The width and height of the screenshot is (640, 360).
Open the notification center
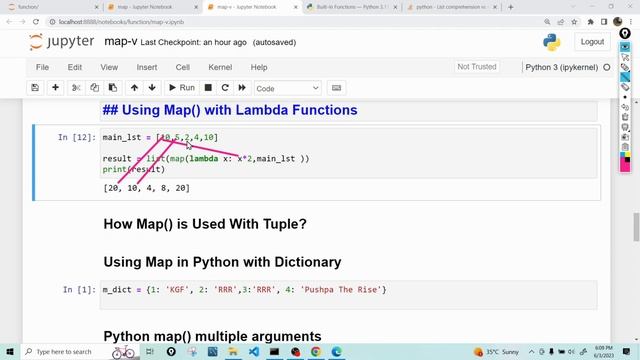pyautogui.click(x=626, y=352)
